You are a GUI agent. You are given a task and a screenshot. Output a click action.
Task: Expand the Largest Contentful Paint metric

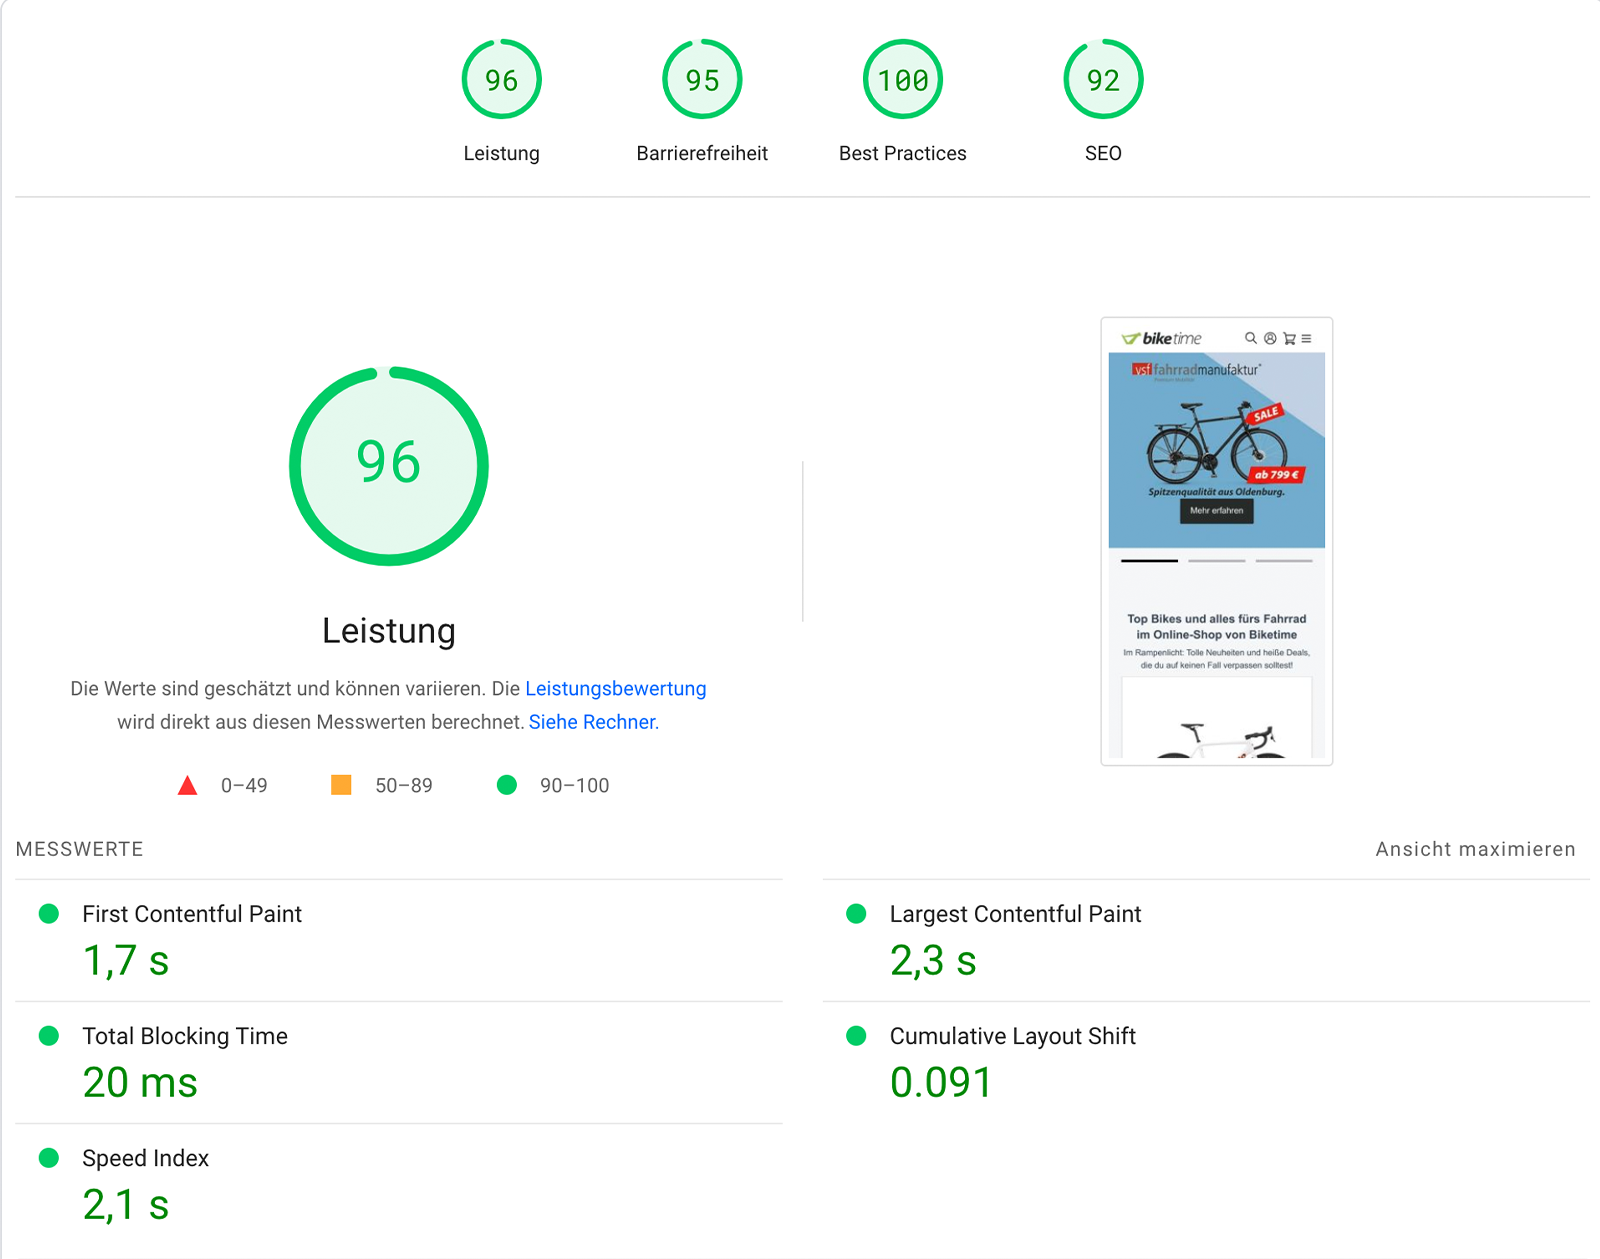pyautogui.click(x=1015, y=914)
